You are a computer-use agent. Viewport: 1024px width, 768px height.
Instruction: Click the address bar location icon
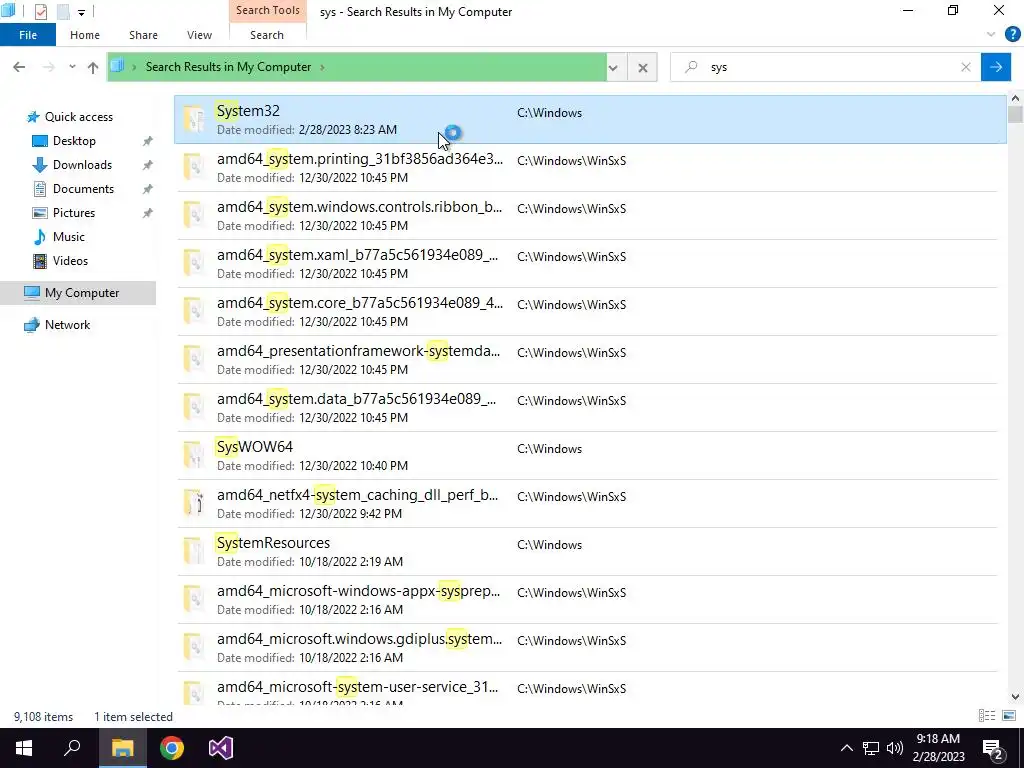pos(118,66)
